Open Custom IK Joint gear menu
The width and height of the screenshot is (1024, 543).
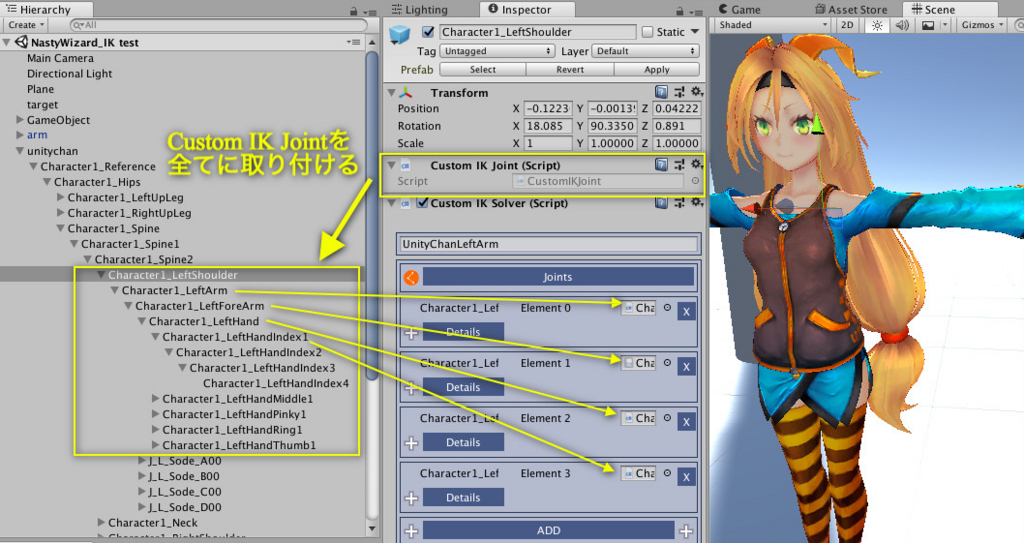[x=697, y=165]
